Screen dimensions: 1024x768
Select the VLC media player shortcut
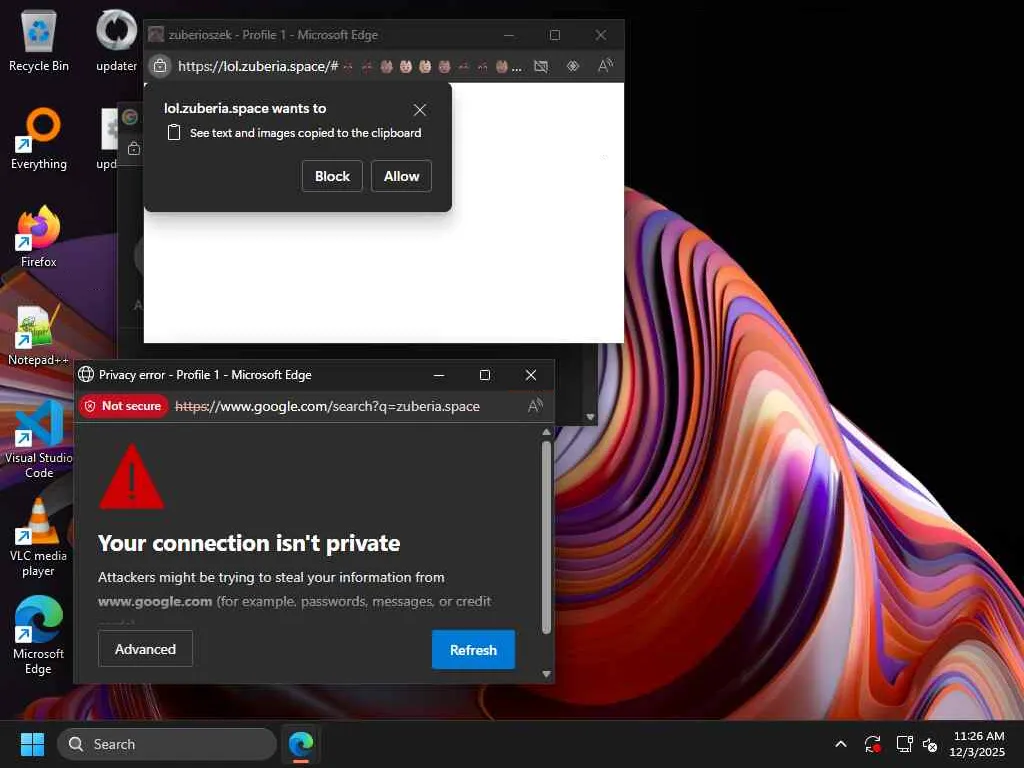(39, 537)
